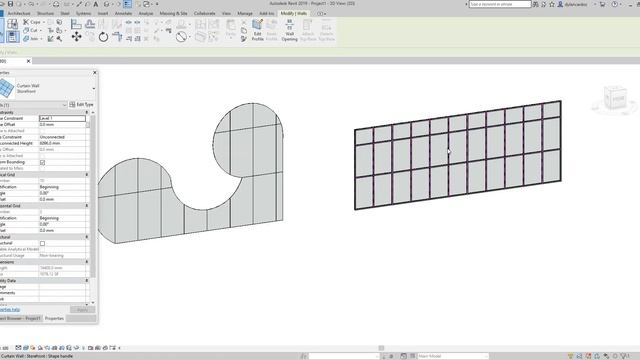The height and width of the screenshot is (360, 640).
Task: Open the Curtain Wall type selector dropdown
Action: (93, 89)
